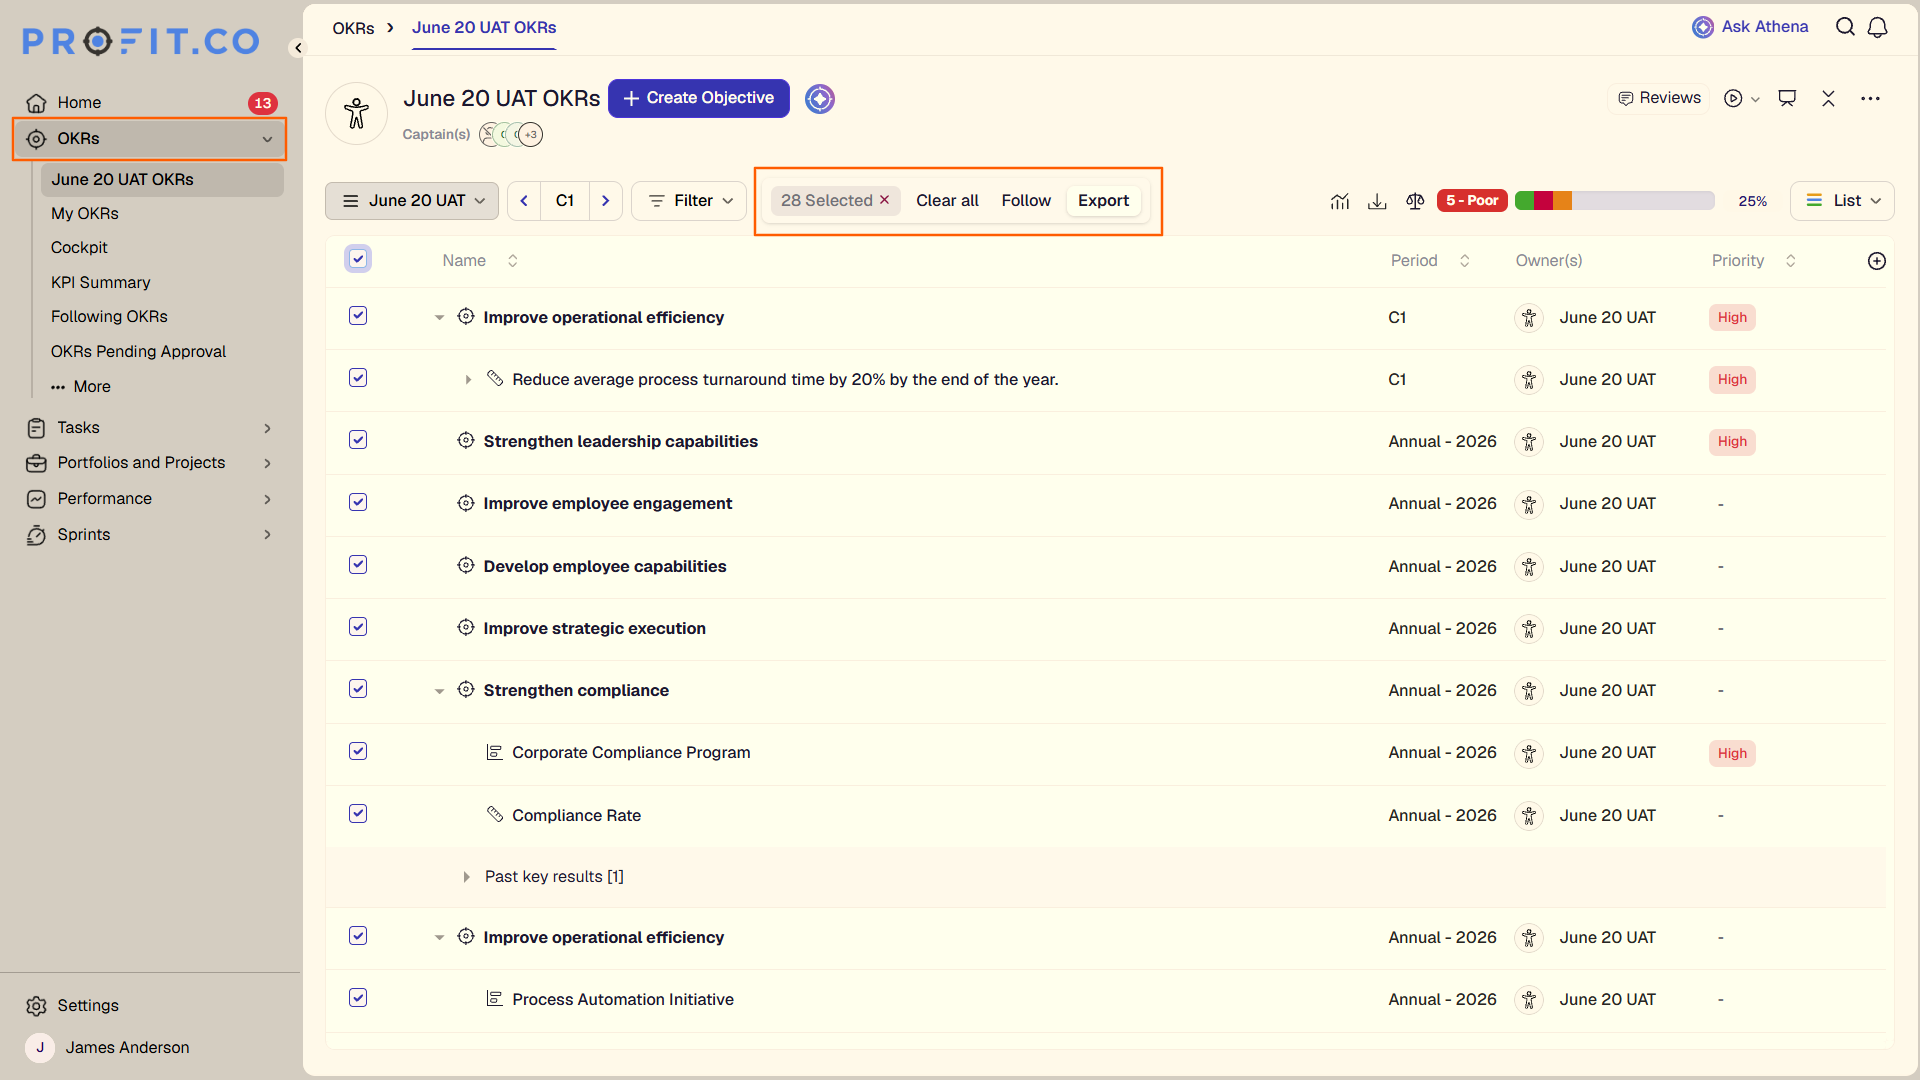The height and width of the screenshot is (1080, 1920).
Task: Open KPI Summary in the sidebar
Action: [101, 283]
